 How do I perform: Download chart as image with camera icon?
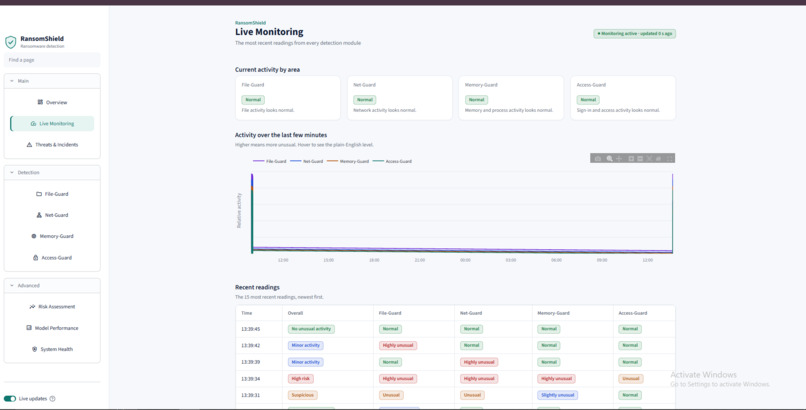(x=597, y=158)
